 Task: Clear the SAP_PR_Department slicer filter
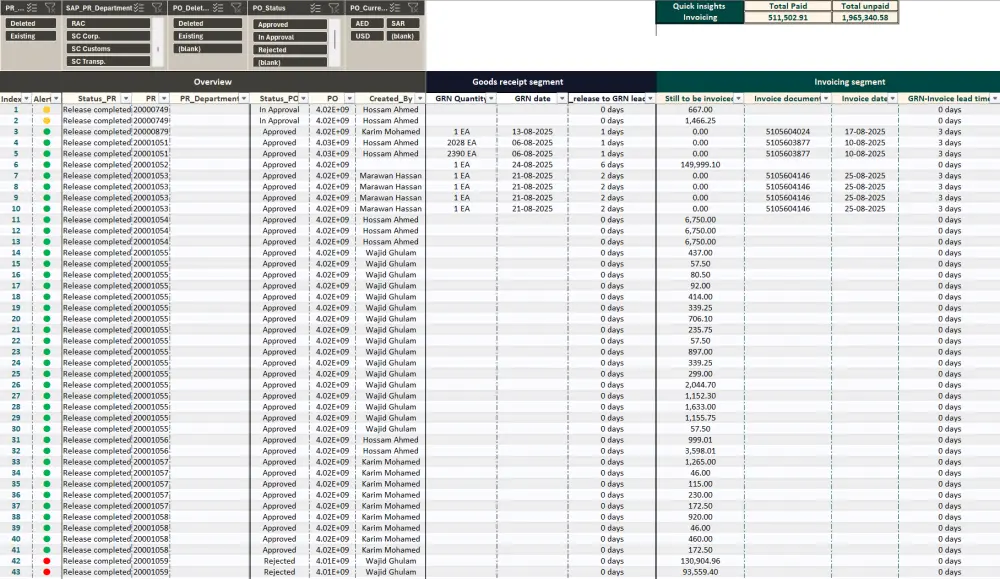click(x=157, y=8)
